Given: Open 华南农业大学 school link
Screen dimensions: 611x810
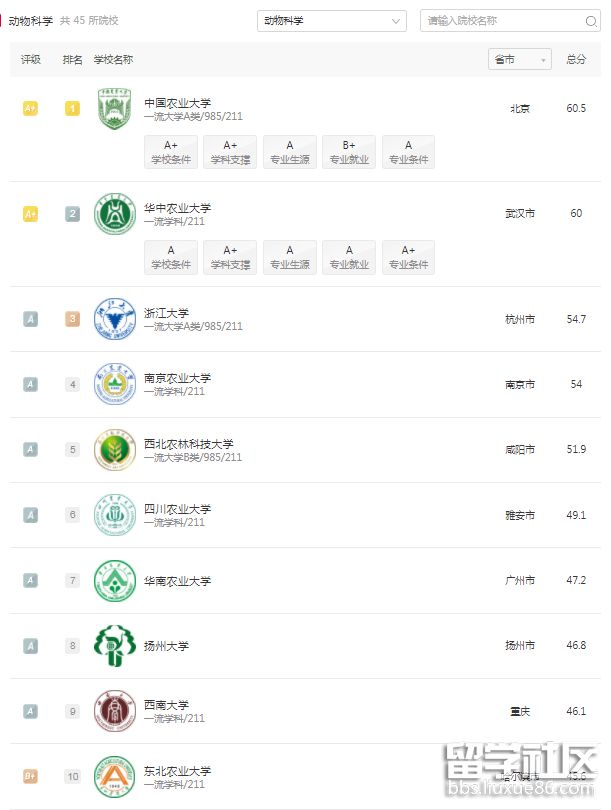Looking at the screenshot, I should [178, 581].
